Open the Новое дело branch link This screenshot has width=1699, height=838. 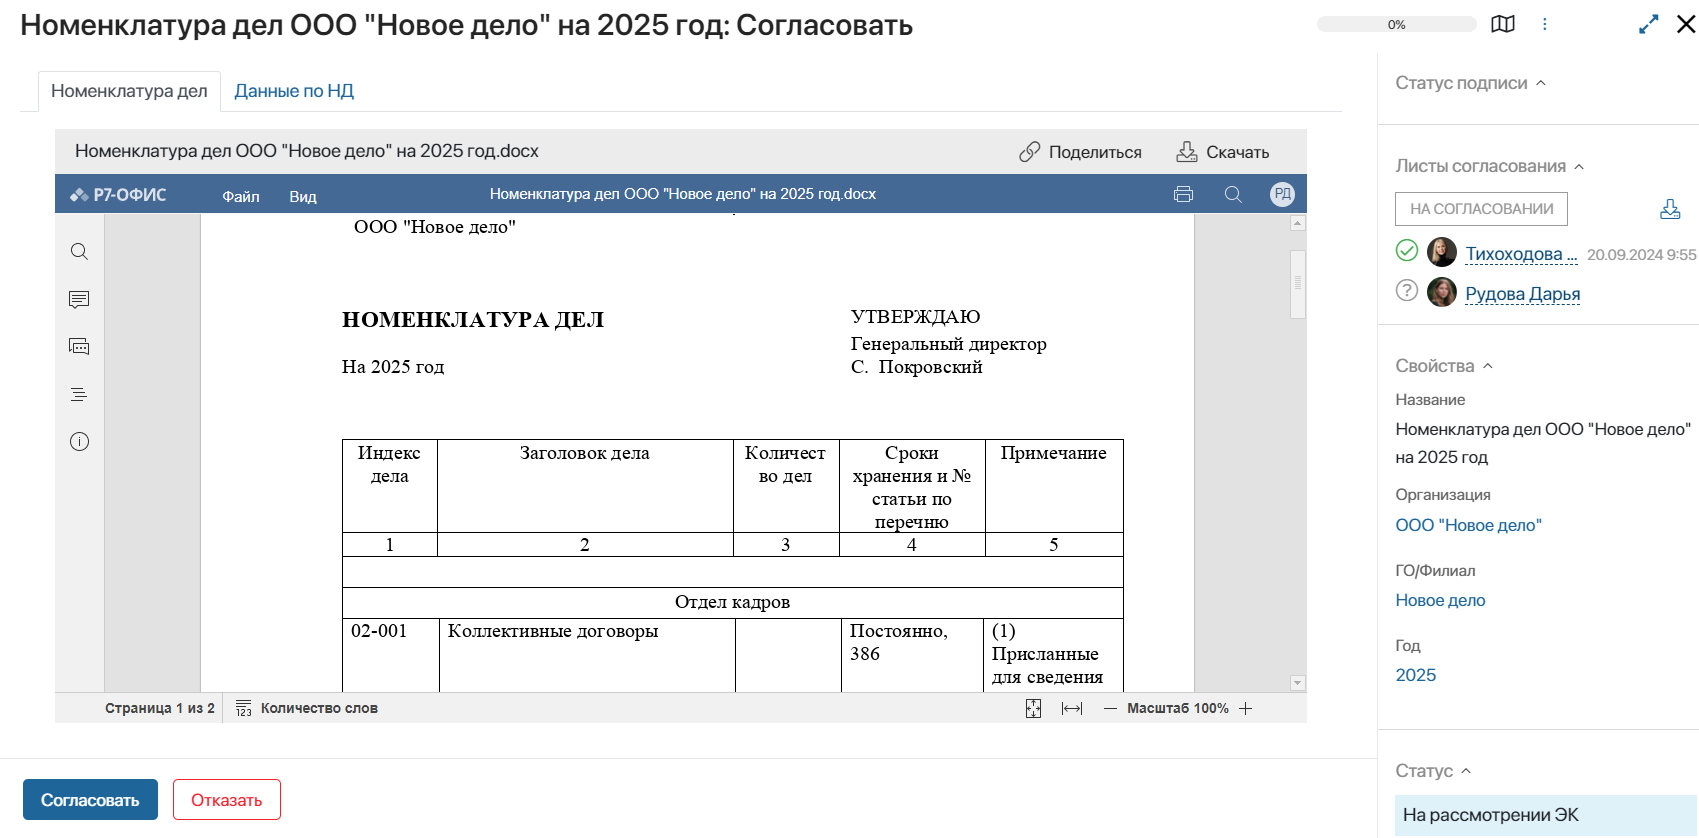click(1440, 600)
